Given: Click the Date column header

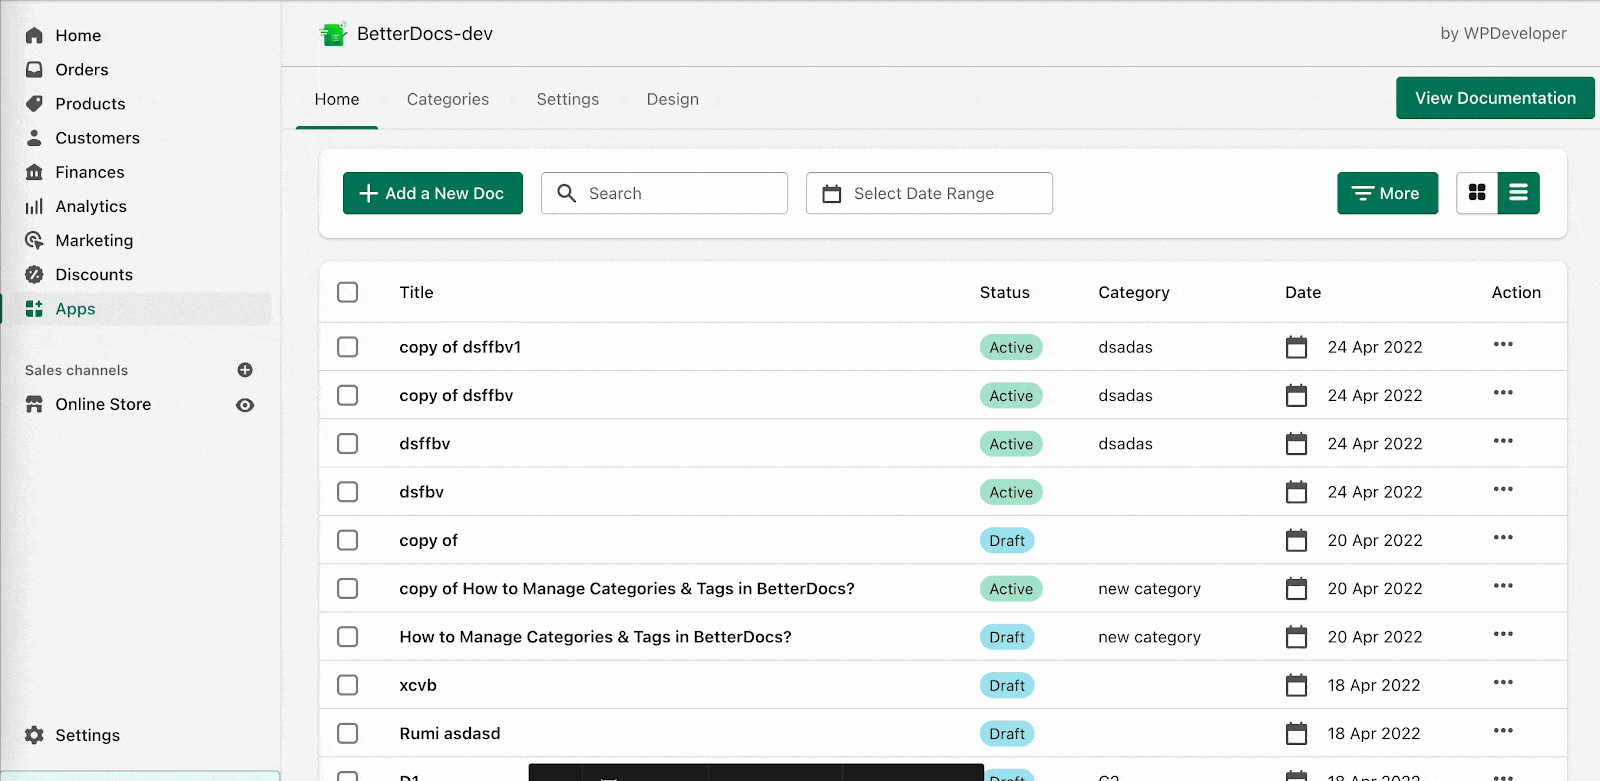Looking at the screenshot, I should click(x=1303, y=292).
